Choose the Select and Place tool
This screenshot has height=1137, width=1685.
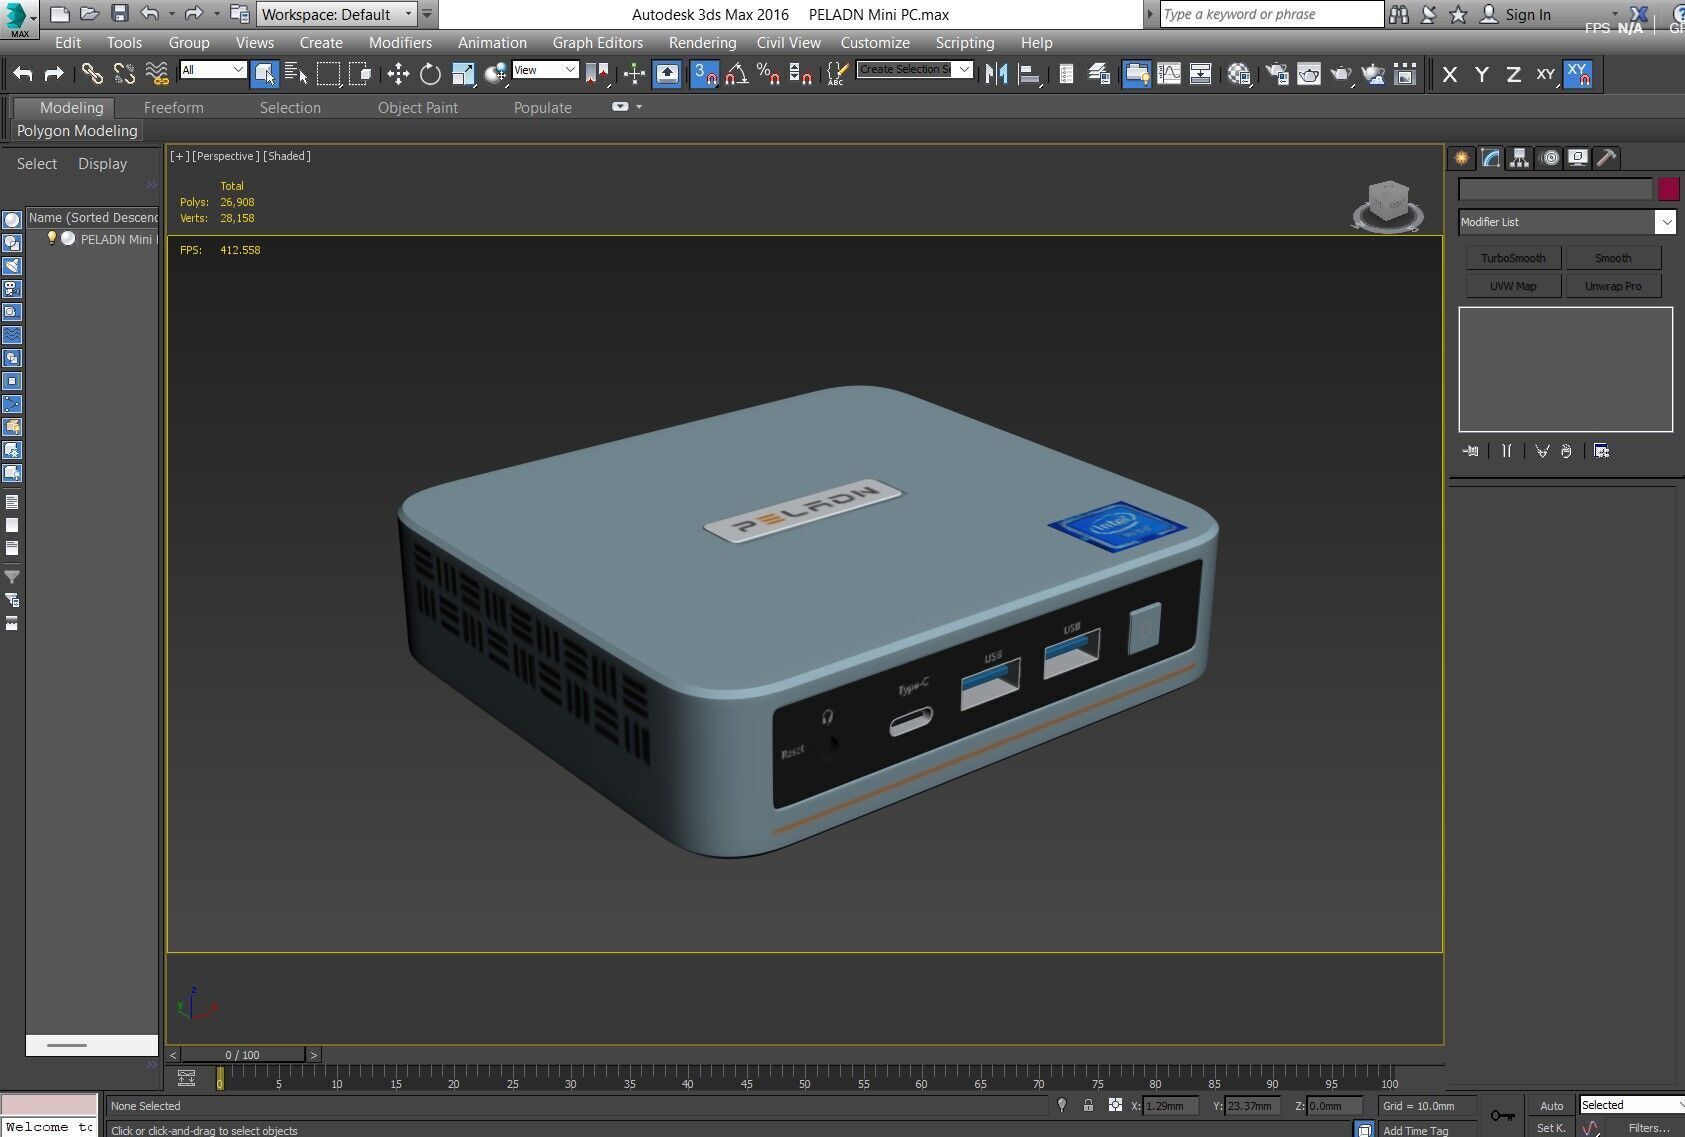(x=495, y=74)
